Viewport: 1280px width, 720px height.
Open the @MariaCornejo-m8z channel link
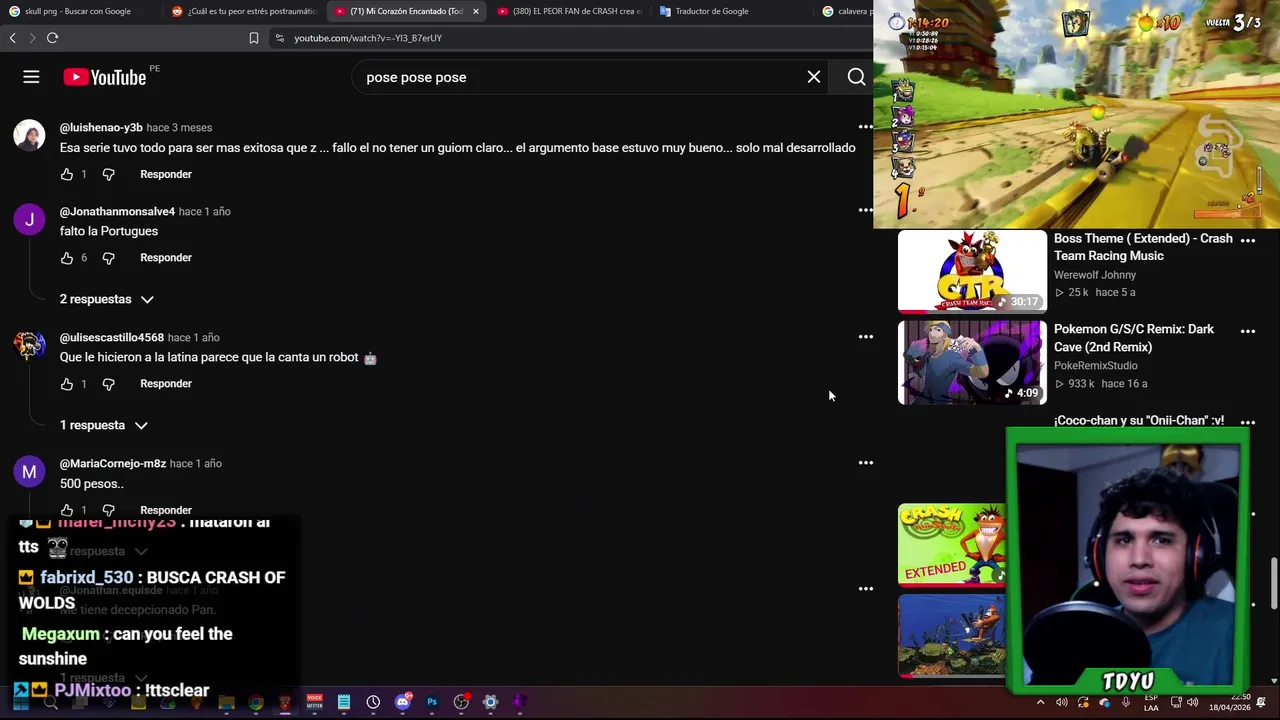(113, 463)
